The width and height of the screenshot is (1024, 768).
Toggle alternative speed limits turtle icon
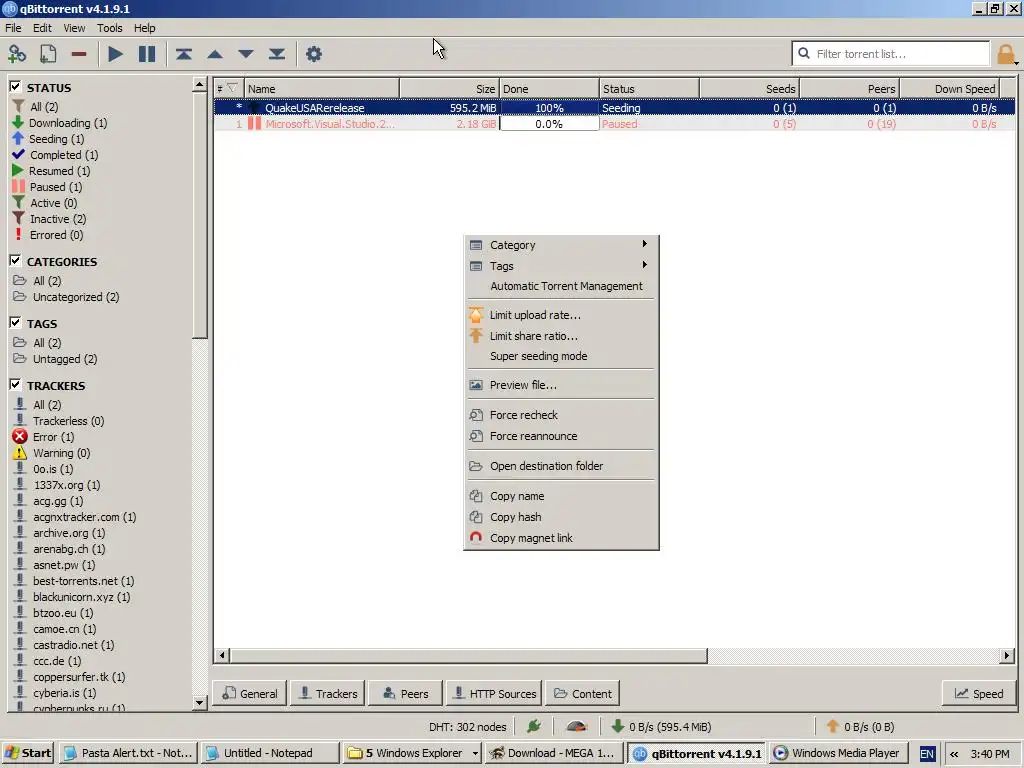coord(576,726)
